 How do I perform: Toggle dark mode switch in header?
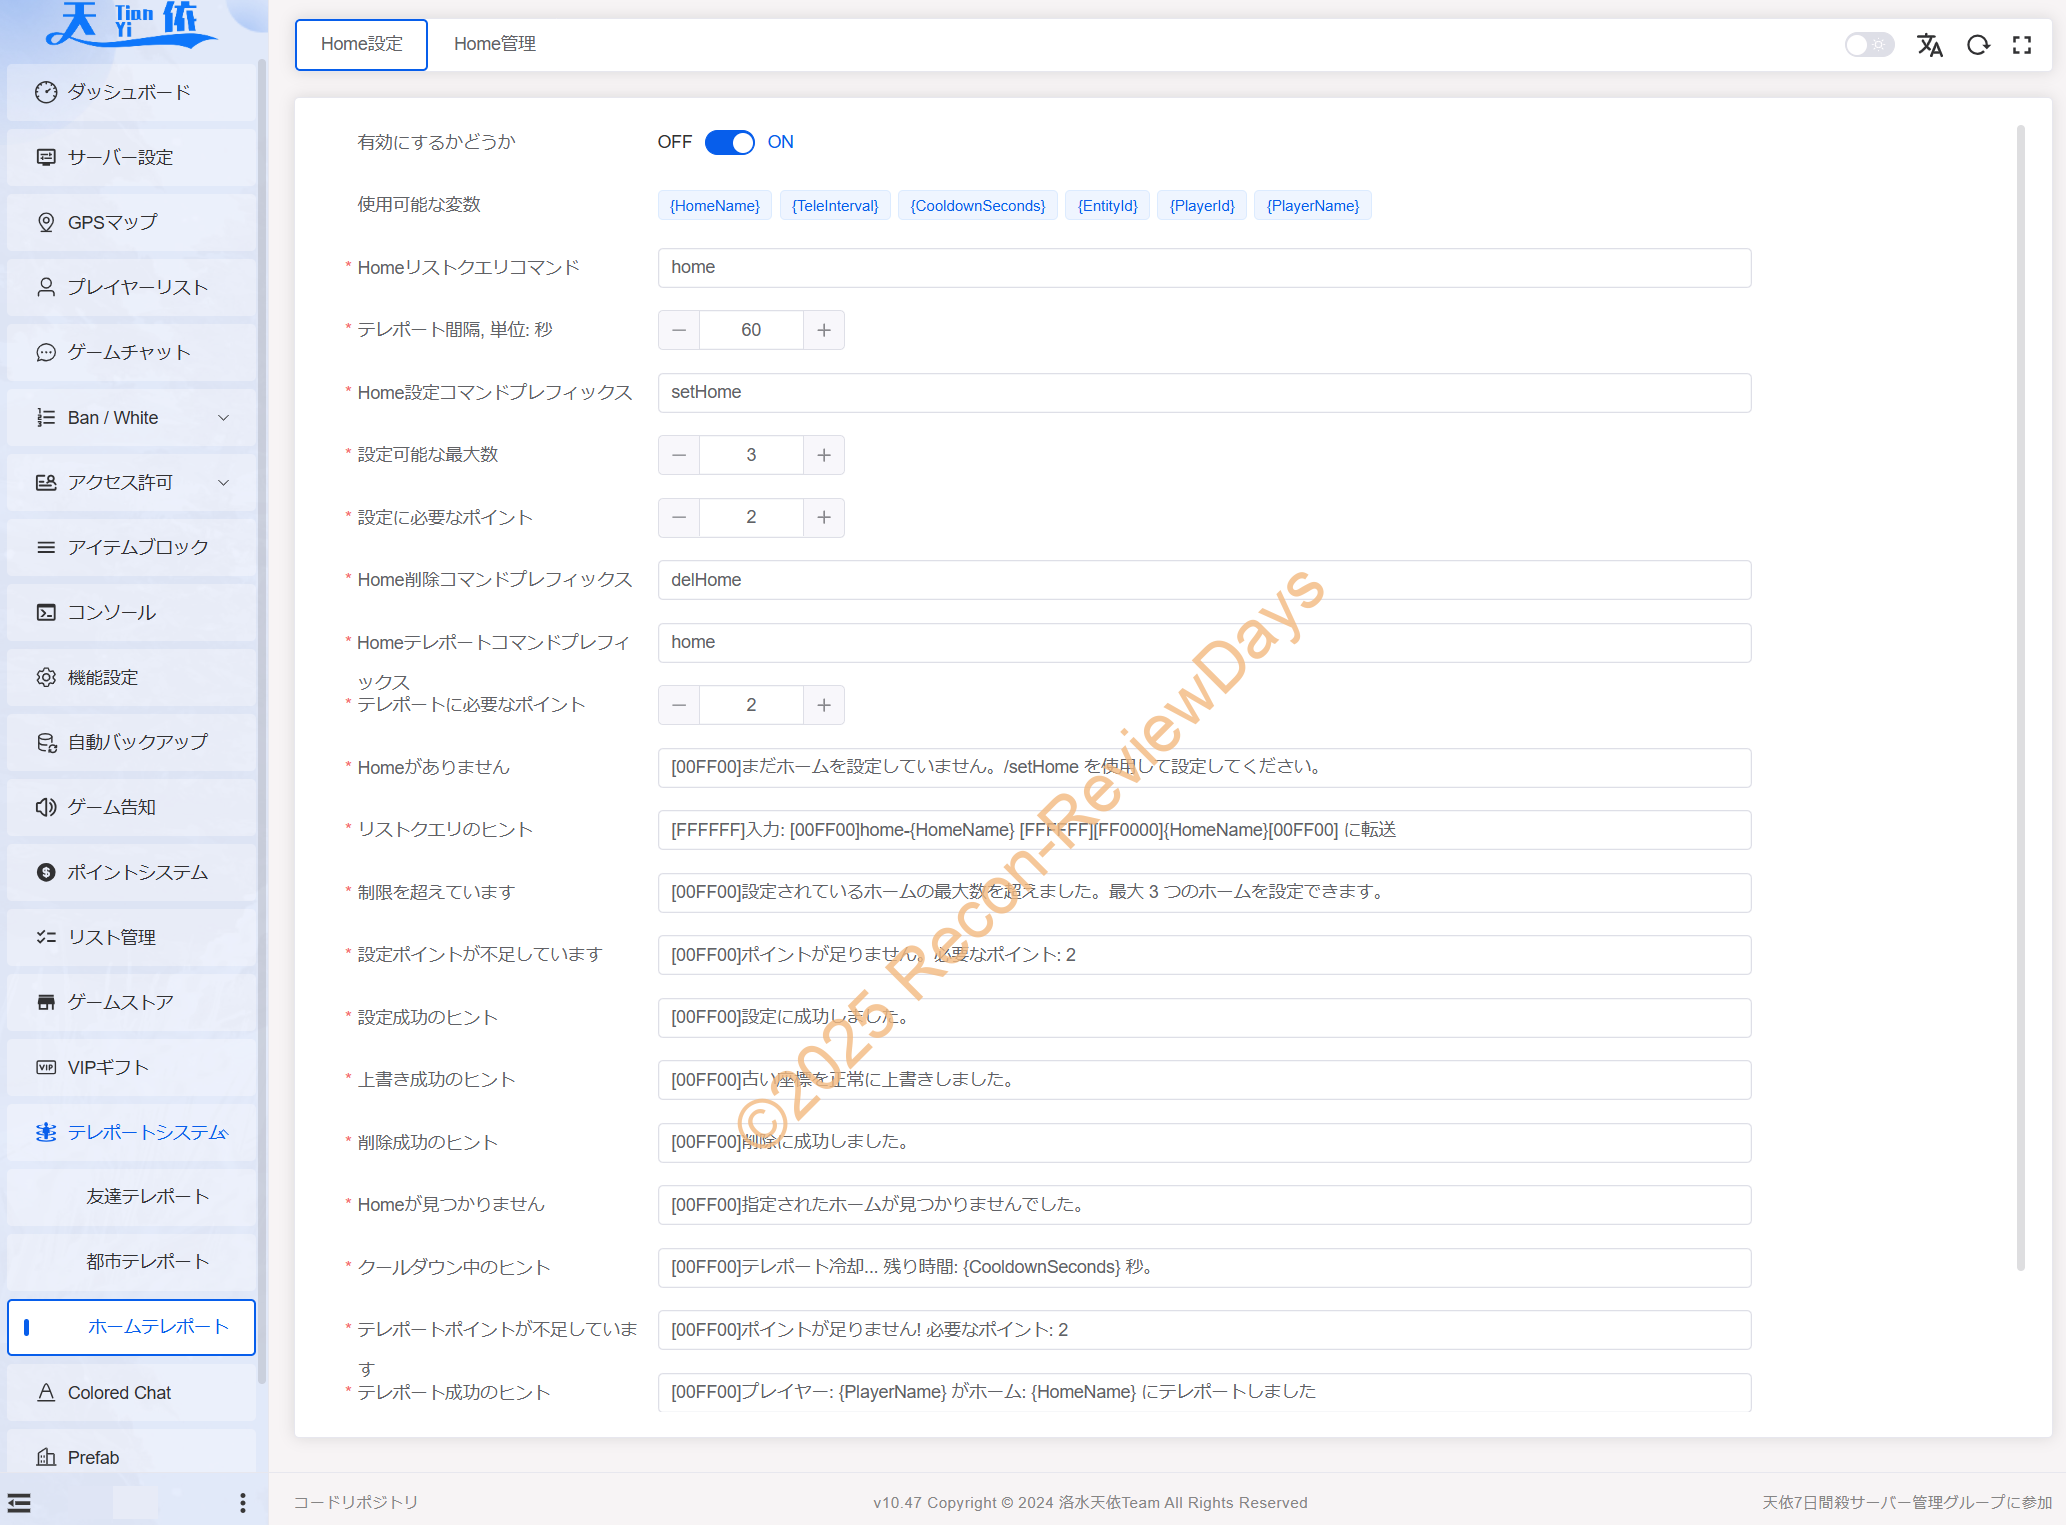pos(1867,45)
